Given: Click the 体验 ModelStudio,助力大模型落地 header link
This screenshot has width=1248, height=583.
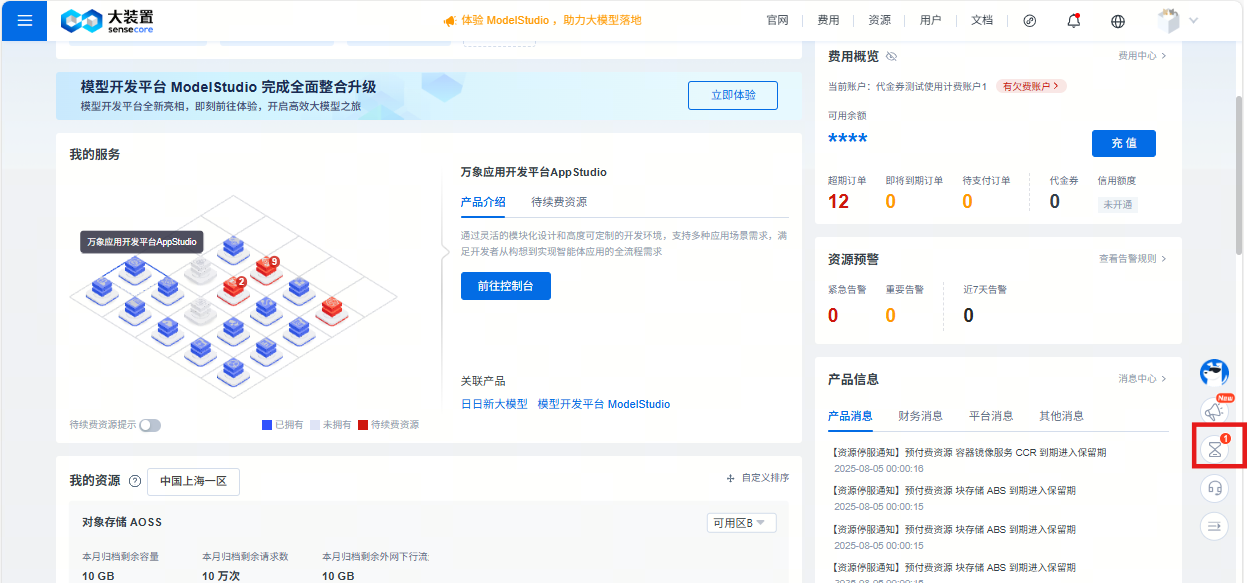Looking at the screenshot, I should pyautogui.click(x=552, y=21).
